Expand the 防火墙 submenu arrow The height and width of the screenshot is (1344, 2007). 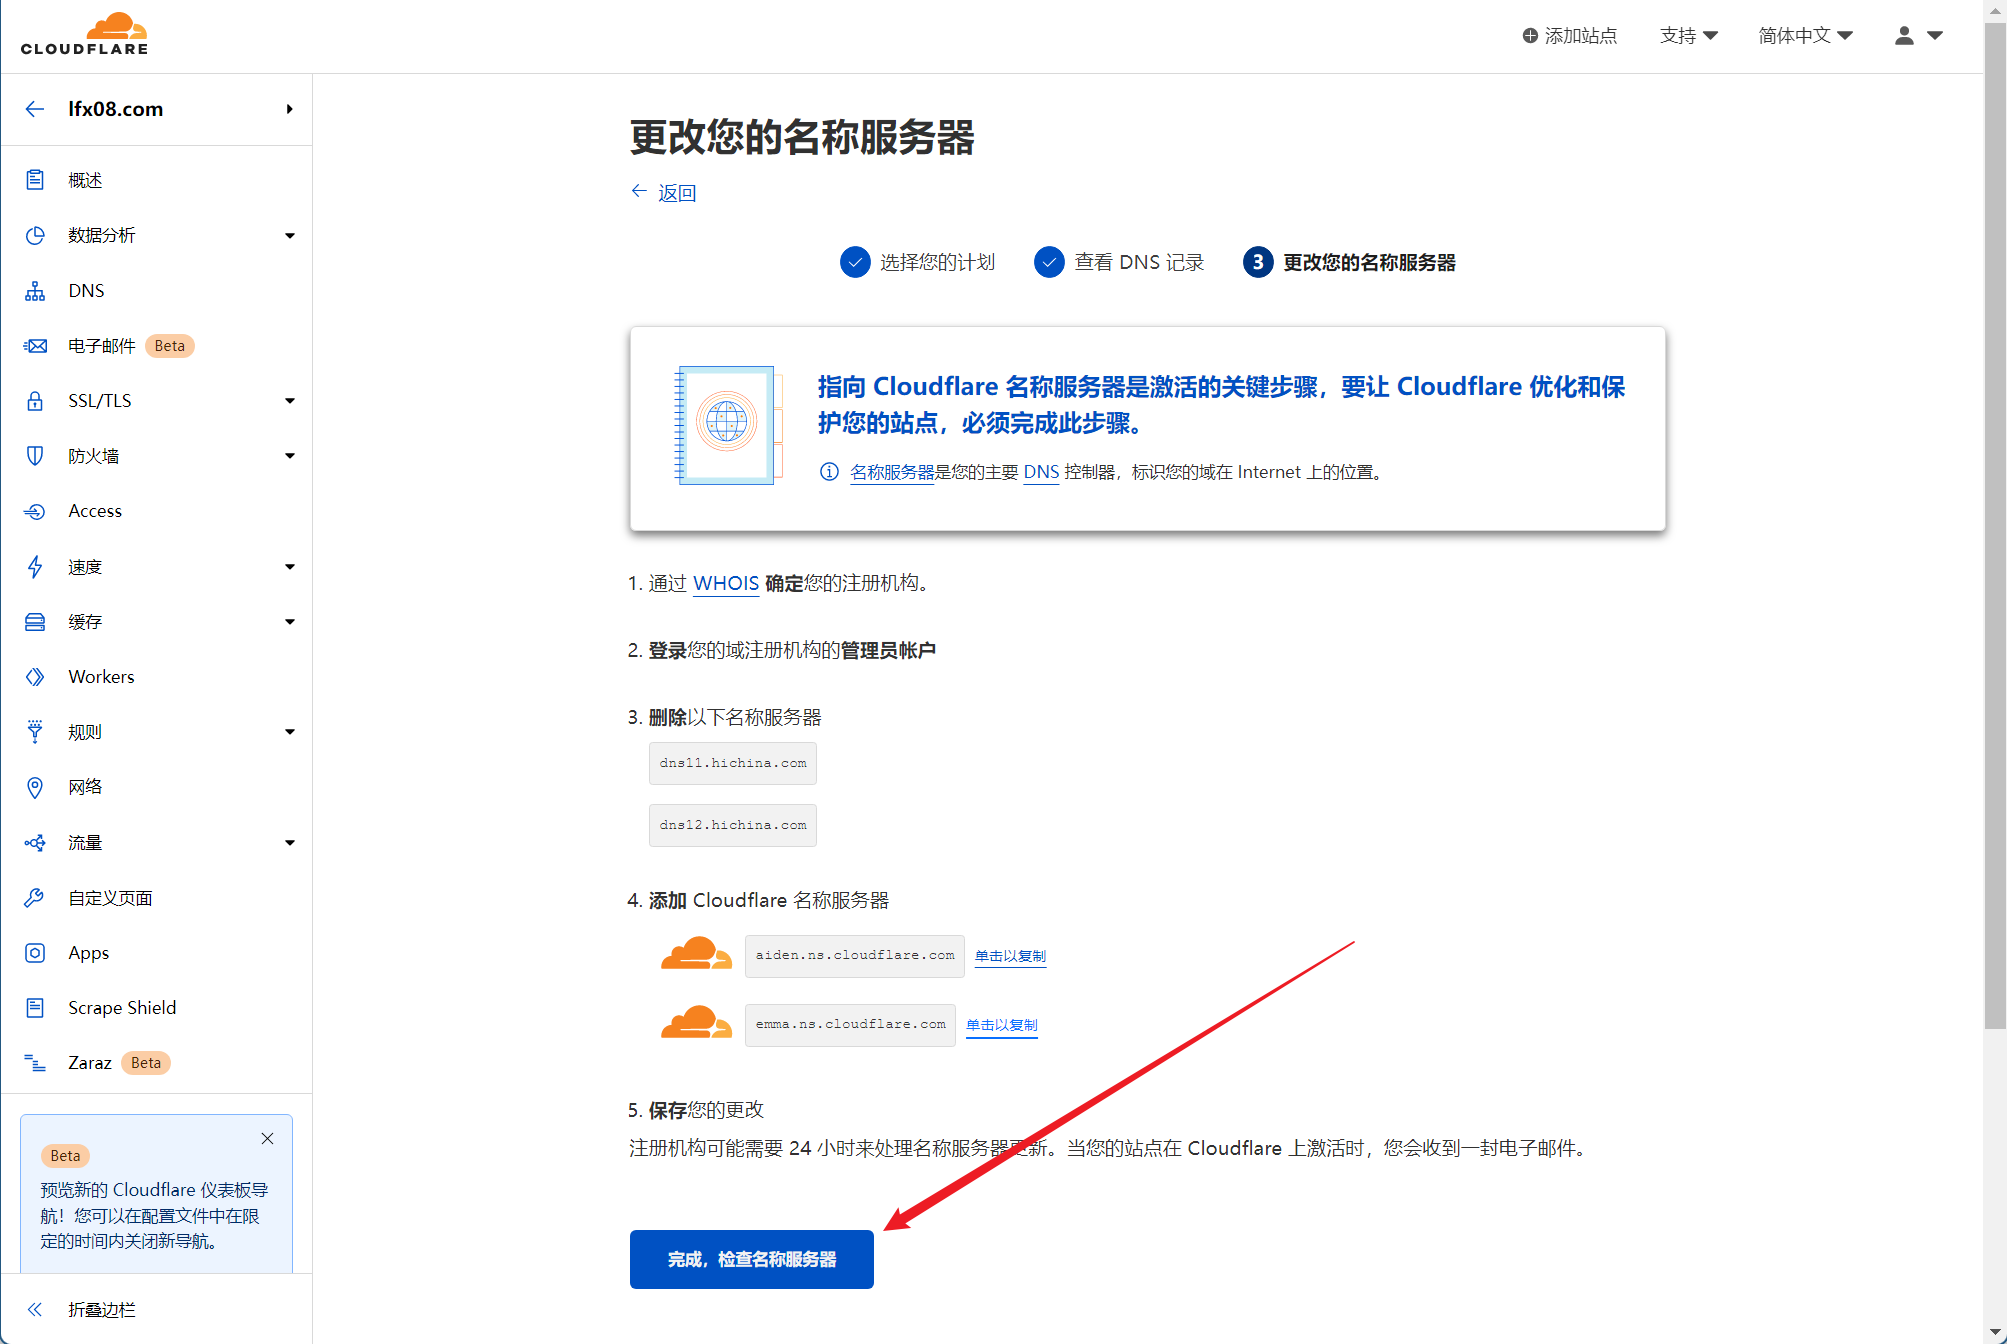pos(290,456)
